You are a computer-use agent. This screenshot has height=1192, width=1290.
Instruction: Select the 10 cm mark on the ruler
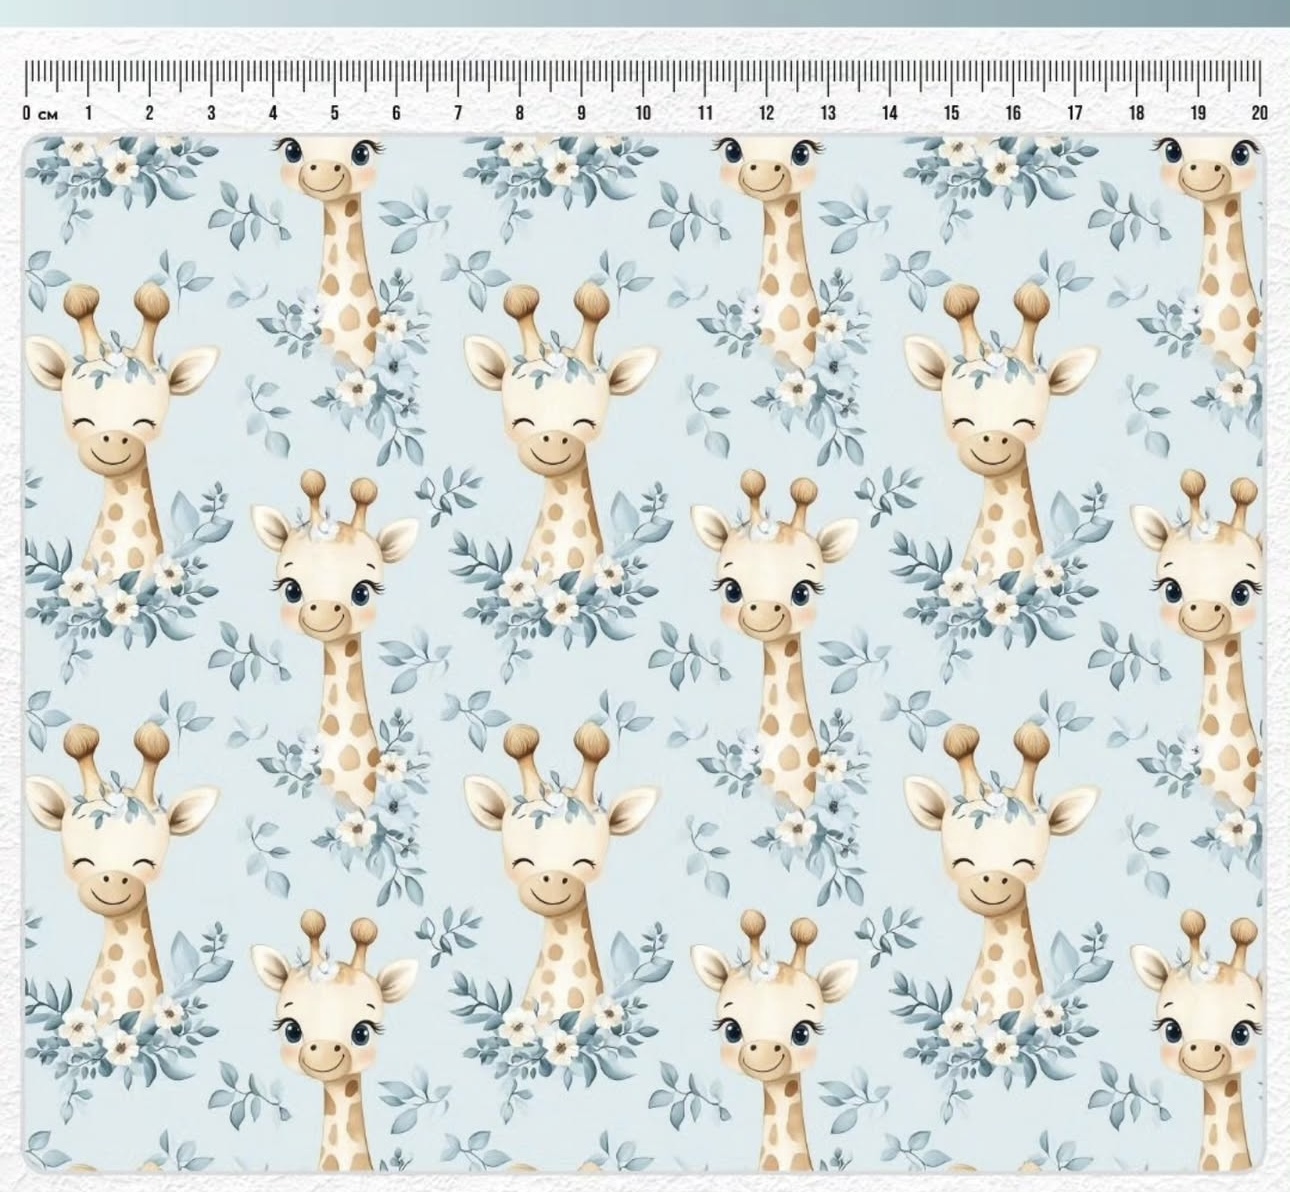643,113
